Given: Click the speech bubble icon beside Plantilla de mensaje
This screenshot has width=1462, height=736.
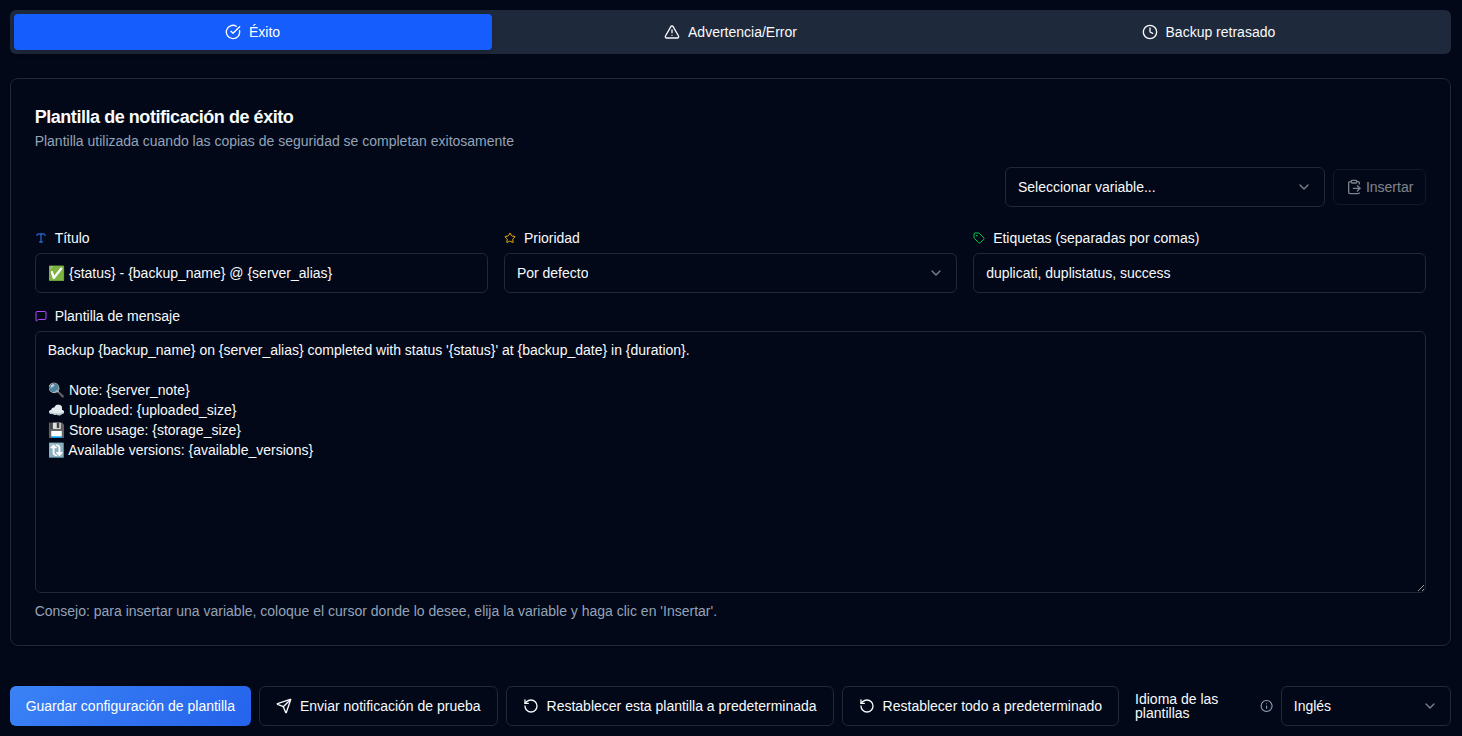Looking at the screenshot, I should pos(41,315).
